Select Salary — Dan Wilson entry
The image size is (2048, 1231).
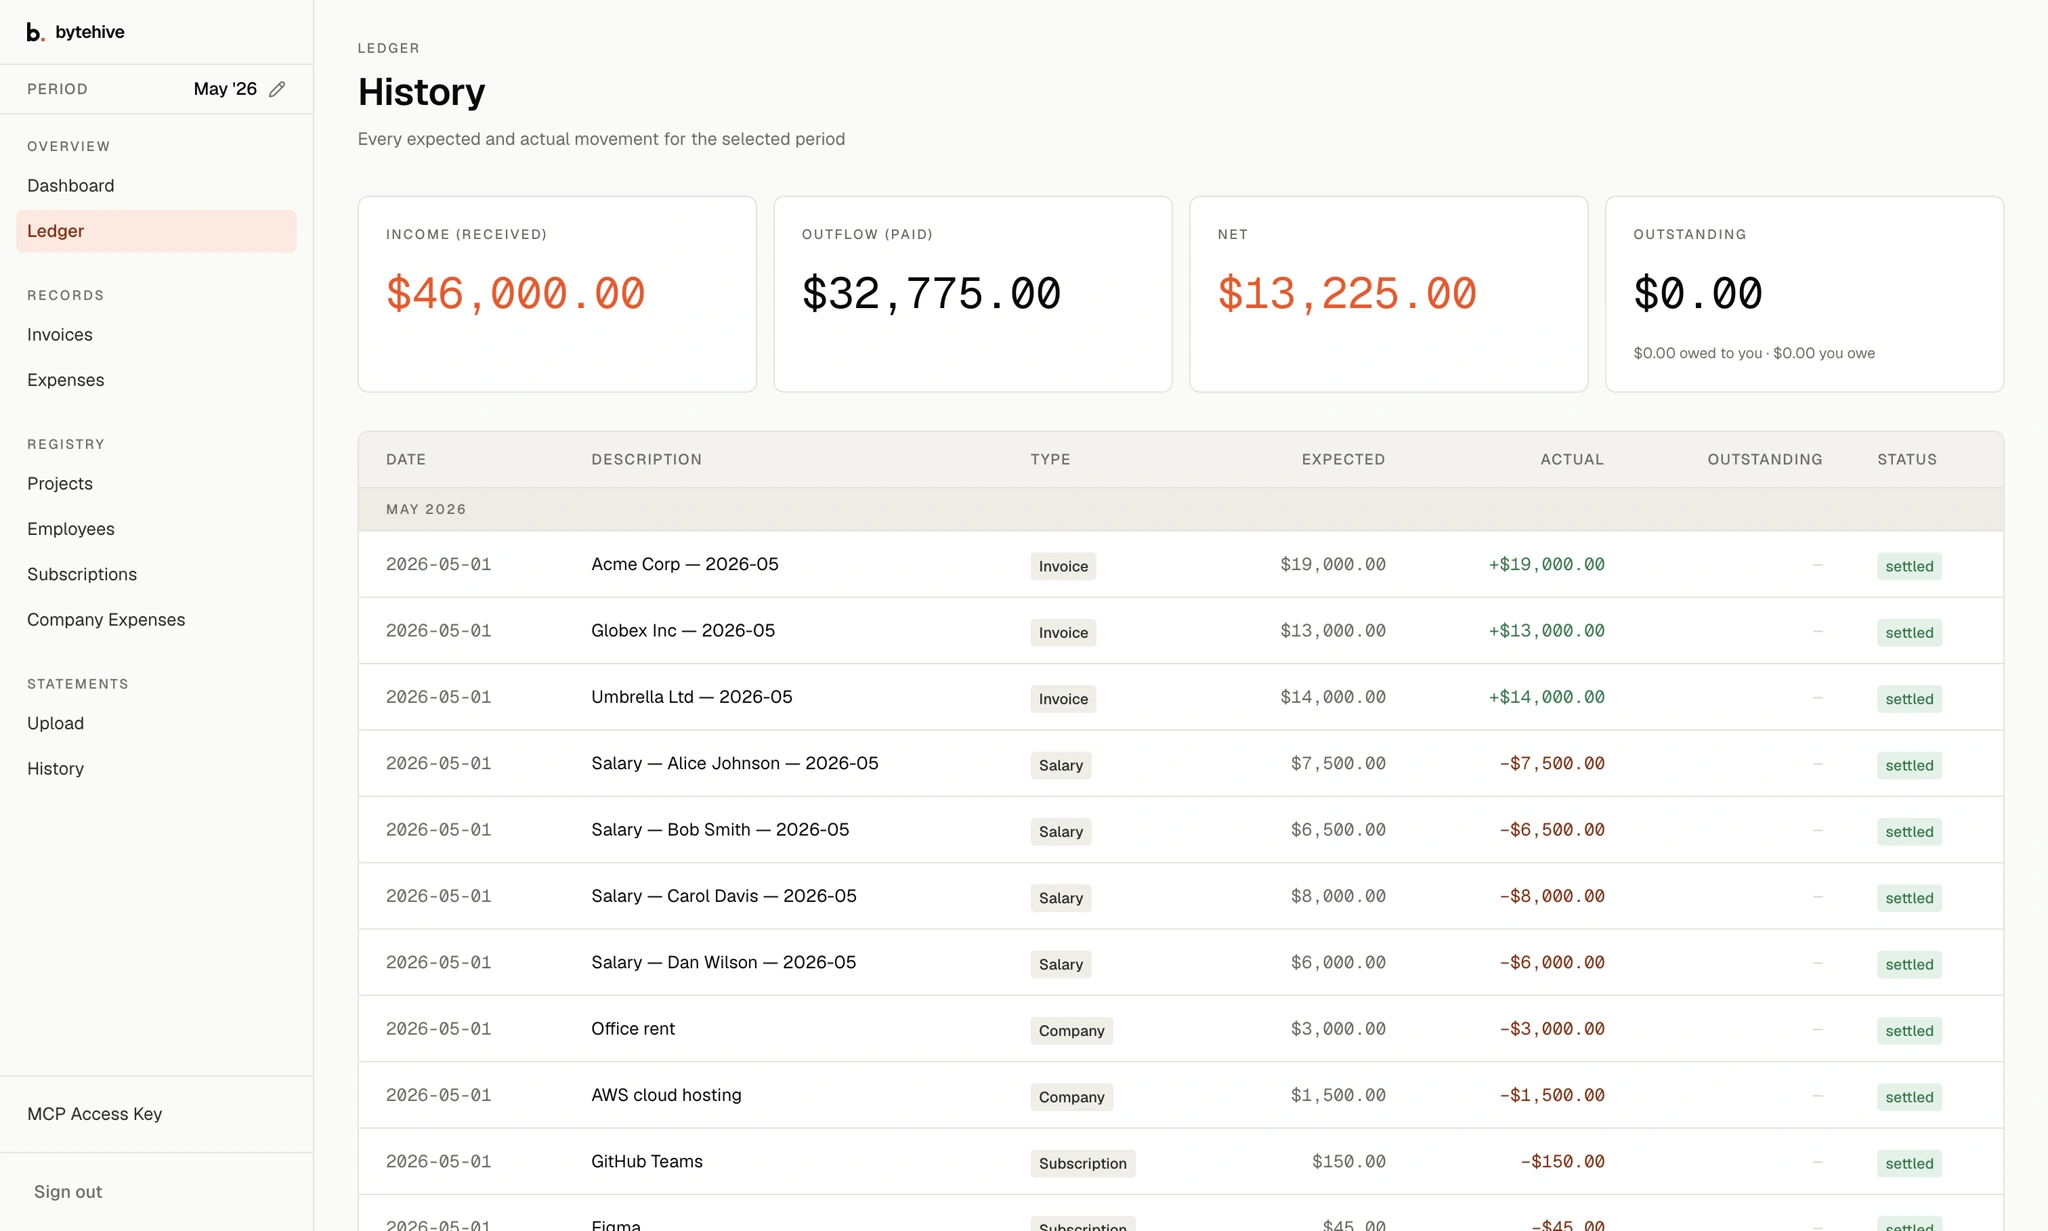[x=724, y=963]
